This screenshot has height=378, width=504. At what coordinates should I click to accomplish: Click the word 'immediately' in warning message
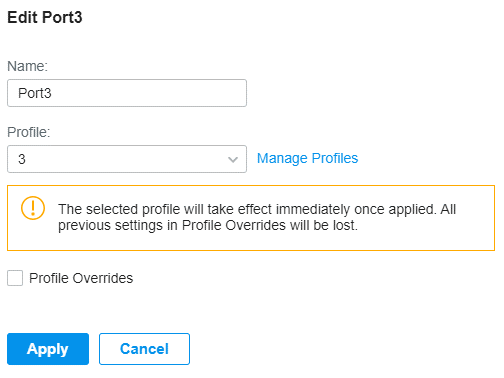click(x=313, y=209)
